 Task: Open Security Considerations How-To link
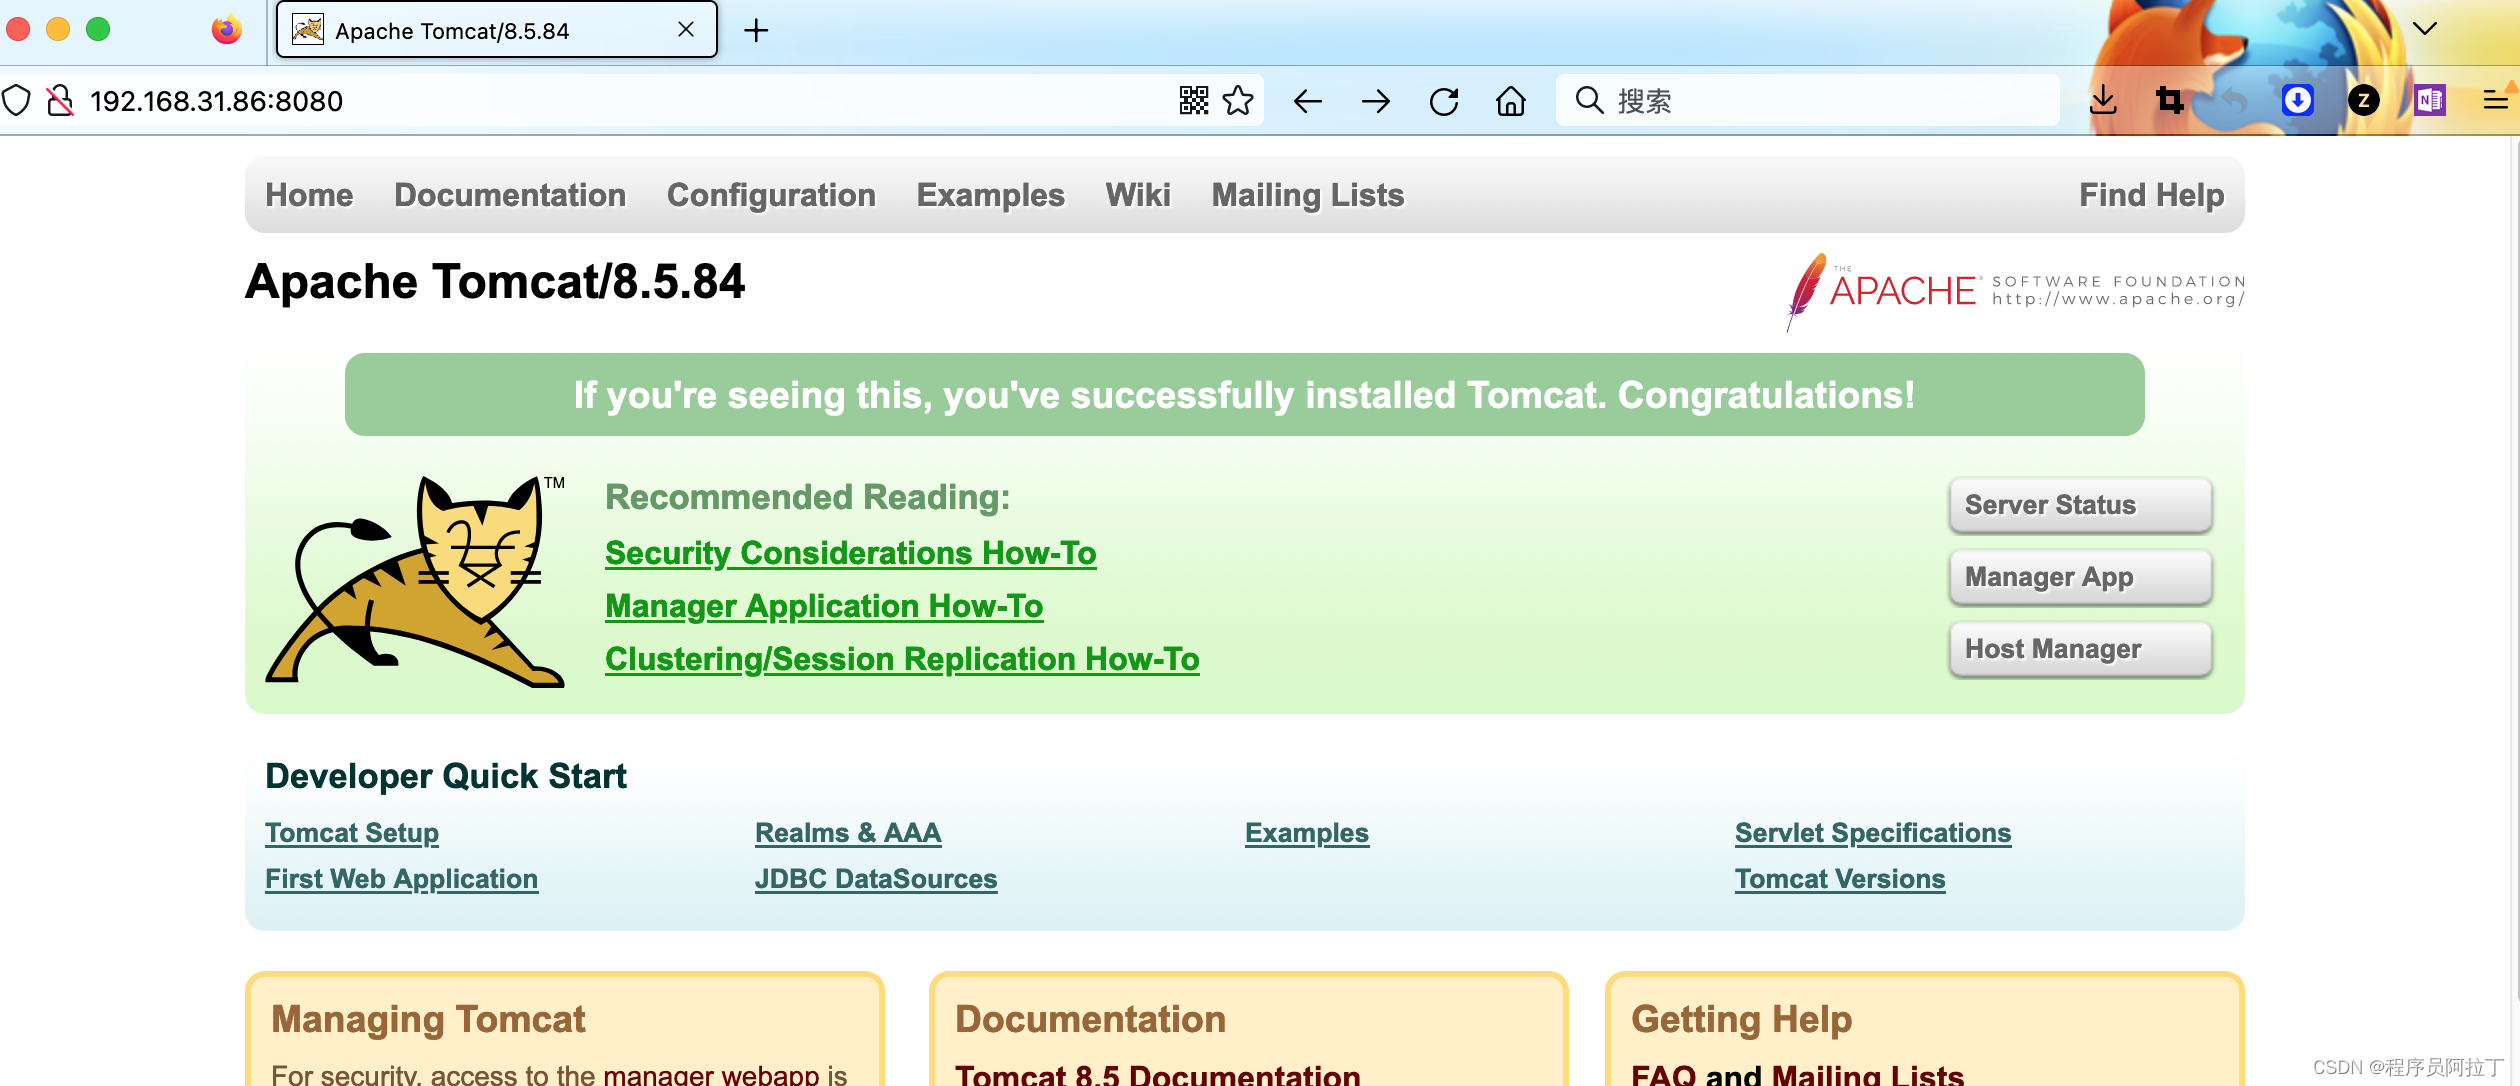point(850,553)
